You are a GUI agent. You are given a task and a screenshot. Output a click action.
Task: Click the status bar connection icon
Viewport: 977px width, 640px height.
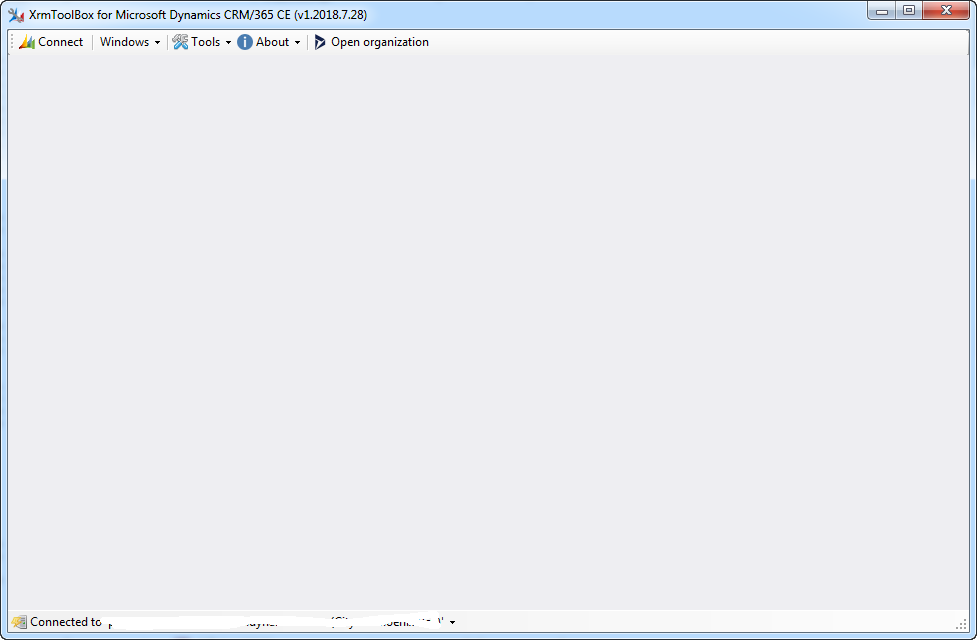19,622
